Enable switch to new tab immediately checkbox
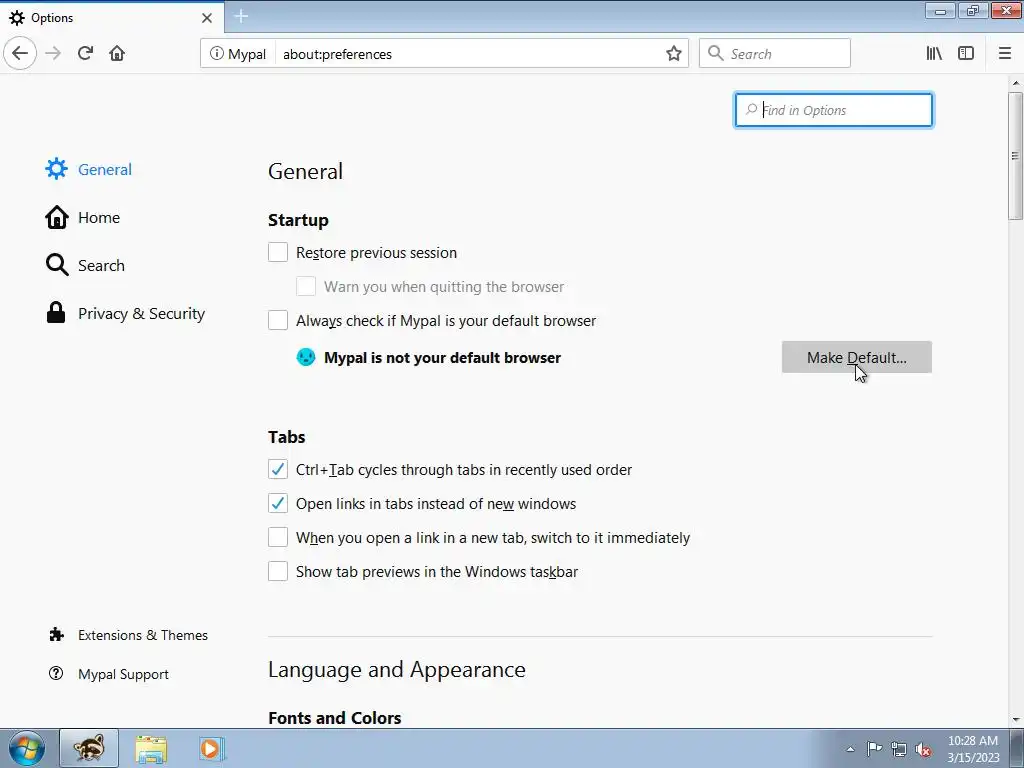1024x768 pixels. point(278,537)
